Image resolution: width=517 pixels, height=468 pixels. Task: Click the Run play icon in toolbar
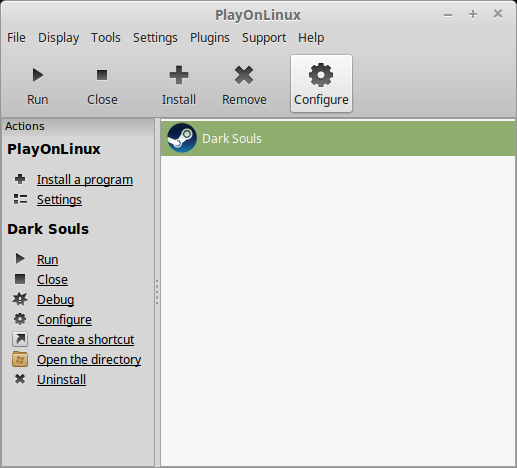pyautogui.click(x=38, y=75)
